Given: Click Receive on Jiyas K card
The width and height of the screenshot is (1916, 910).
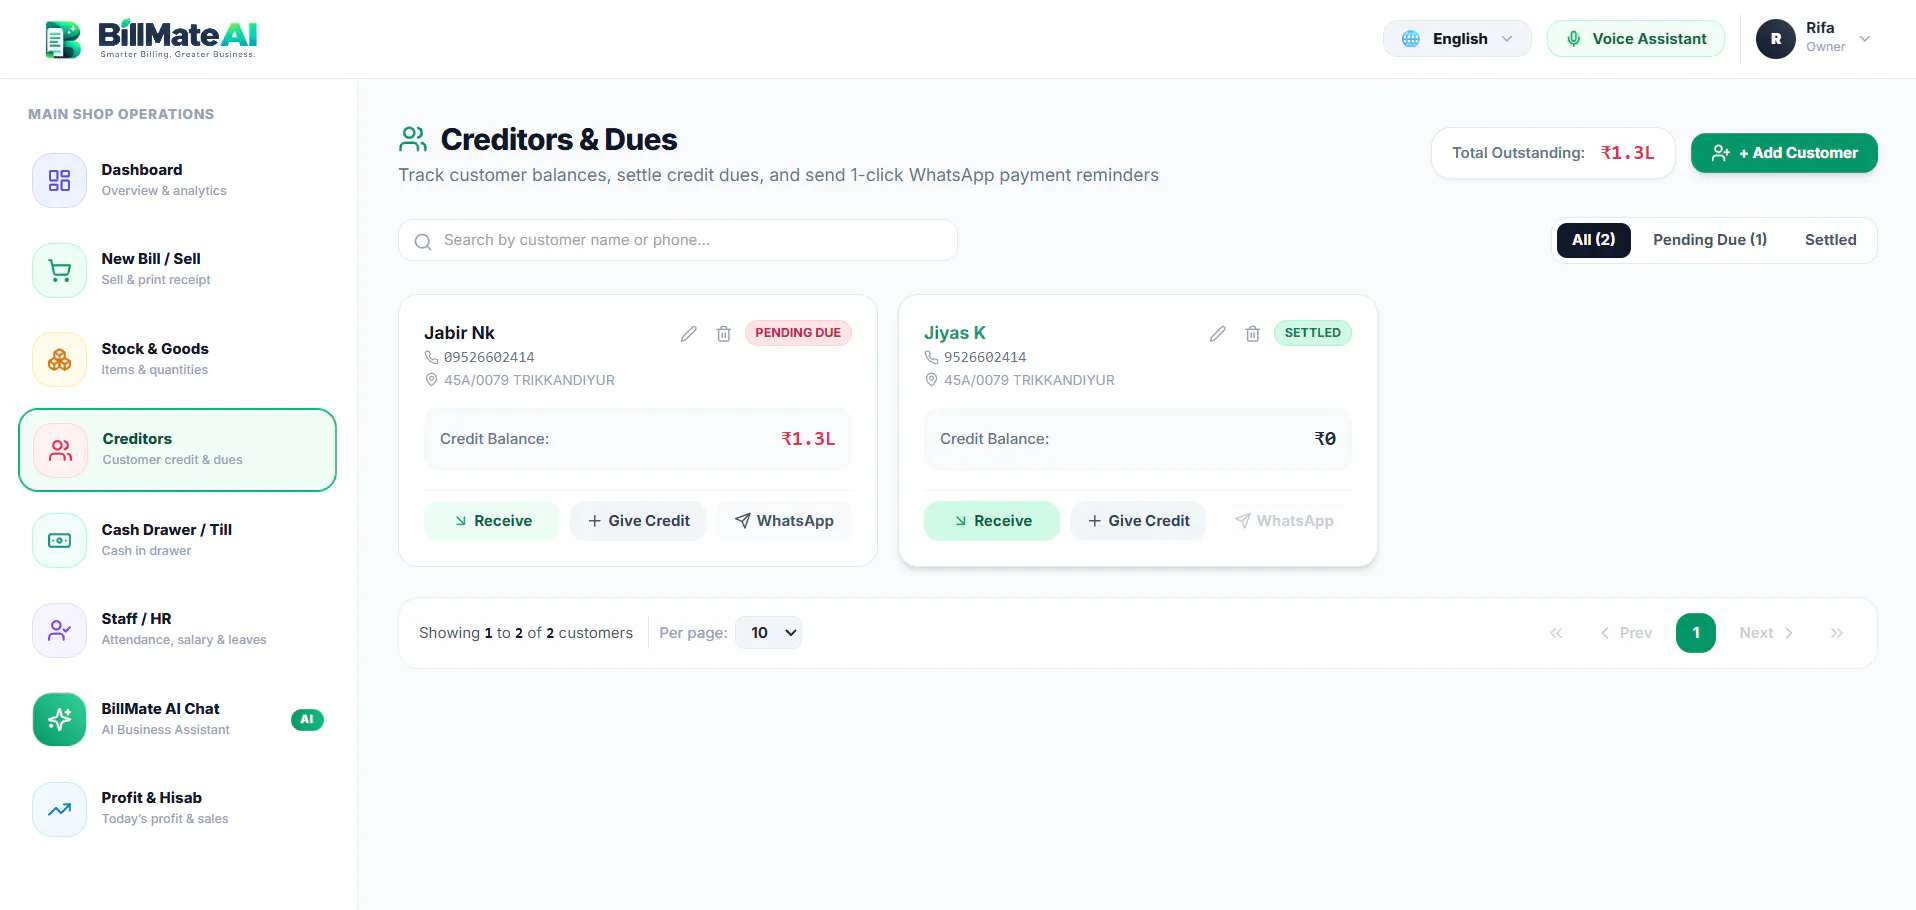Looking at the screenshot, I should tap(992, 521).
